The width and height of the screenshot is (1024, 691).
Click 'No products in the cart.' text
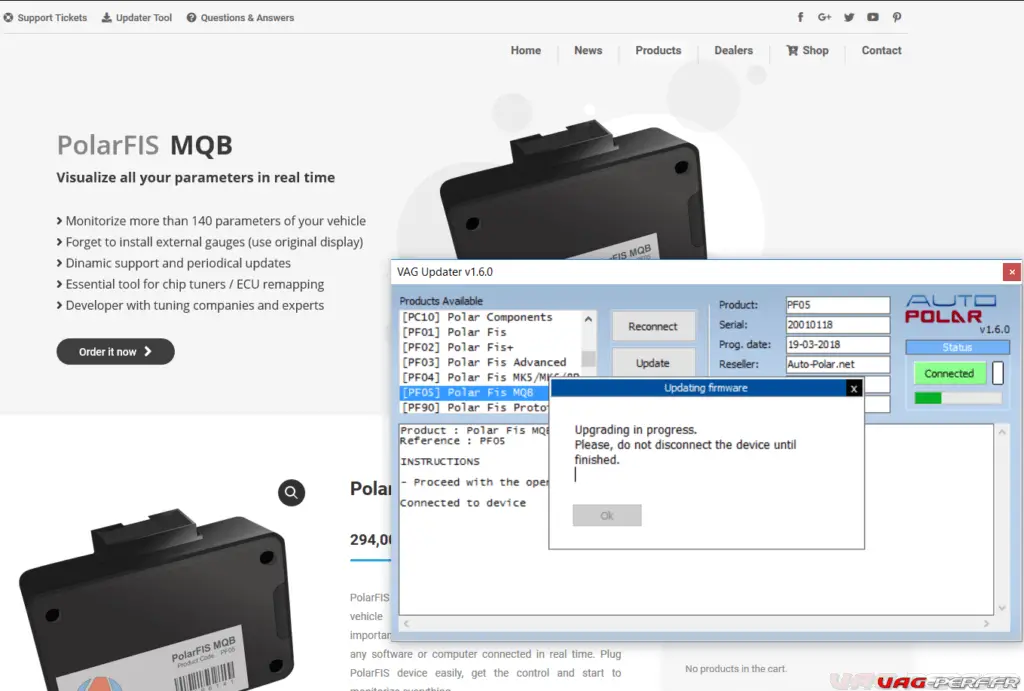point(736,669)
